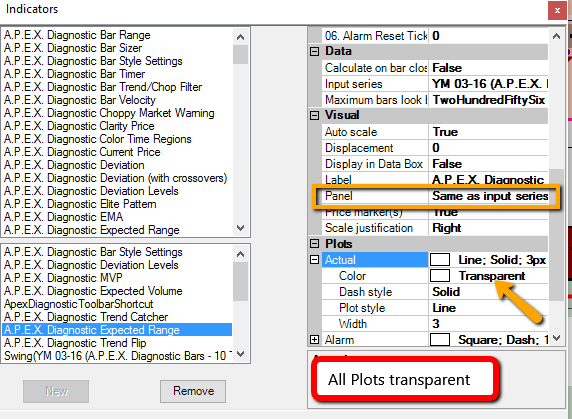
Task: Select A.P.E.X. Diagnostic Deviation (with crossovers)
Action: (x=115, y=178)
